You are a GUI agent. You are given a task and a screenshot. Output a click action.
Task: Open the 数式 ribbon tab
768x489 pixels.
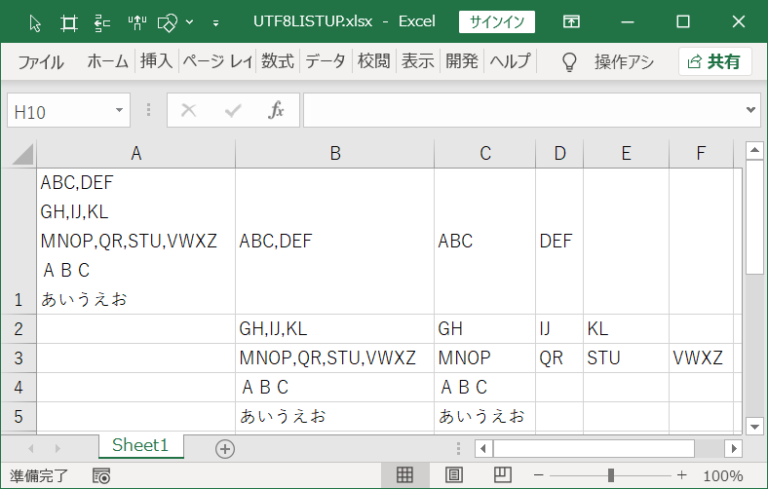tap(277, 61)
